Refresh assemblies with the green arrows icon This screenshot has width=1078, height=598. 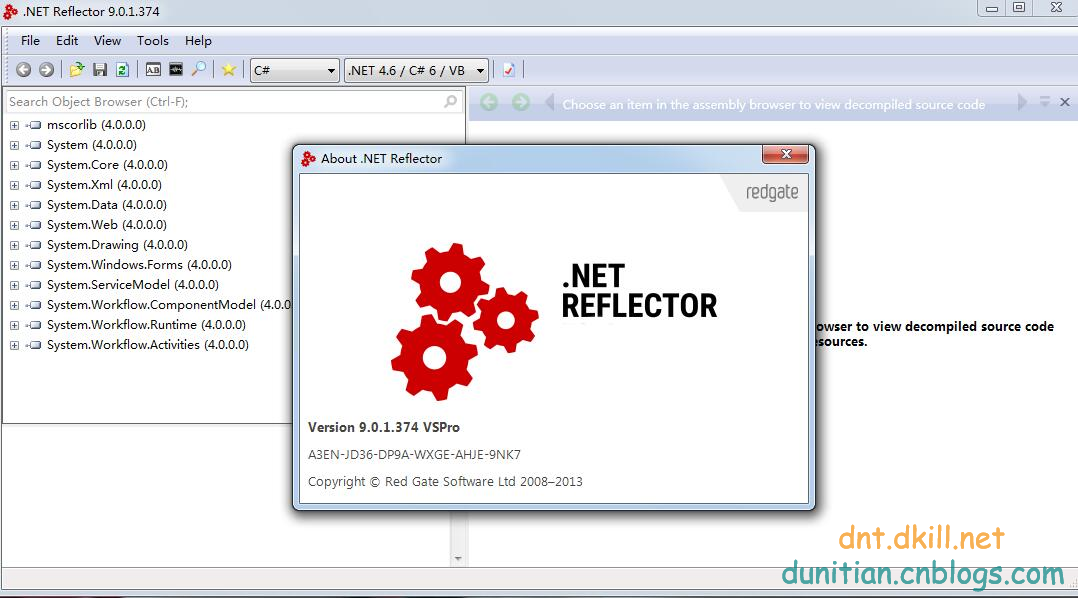[x=122, y=70]
